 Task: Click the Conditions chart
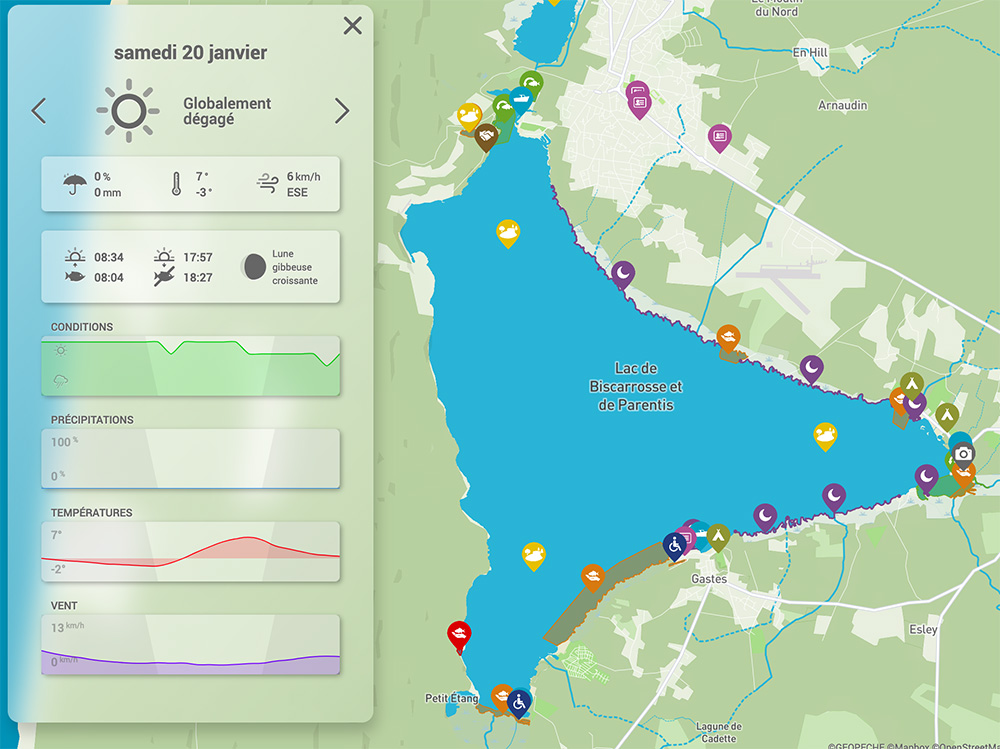[191, 366]
